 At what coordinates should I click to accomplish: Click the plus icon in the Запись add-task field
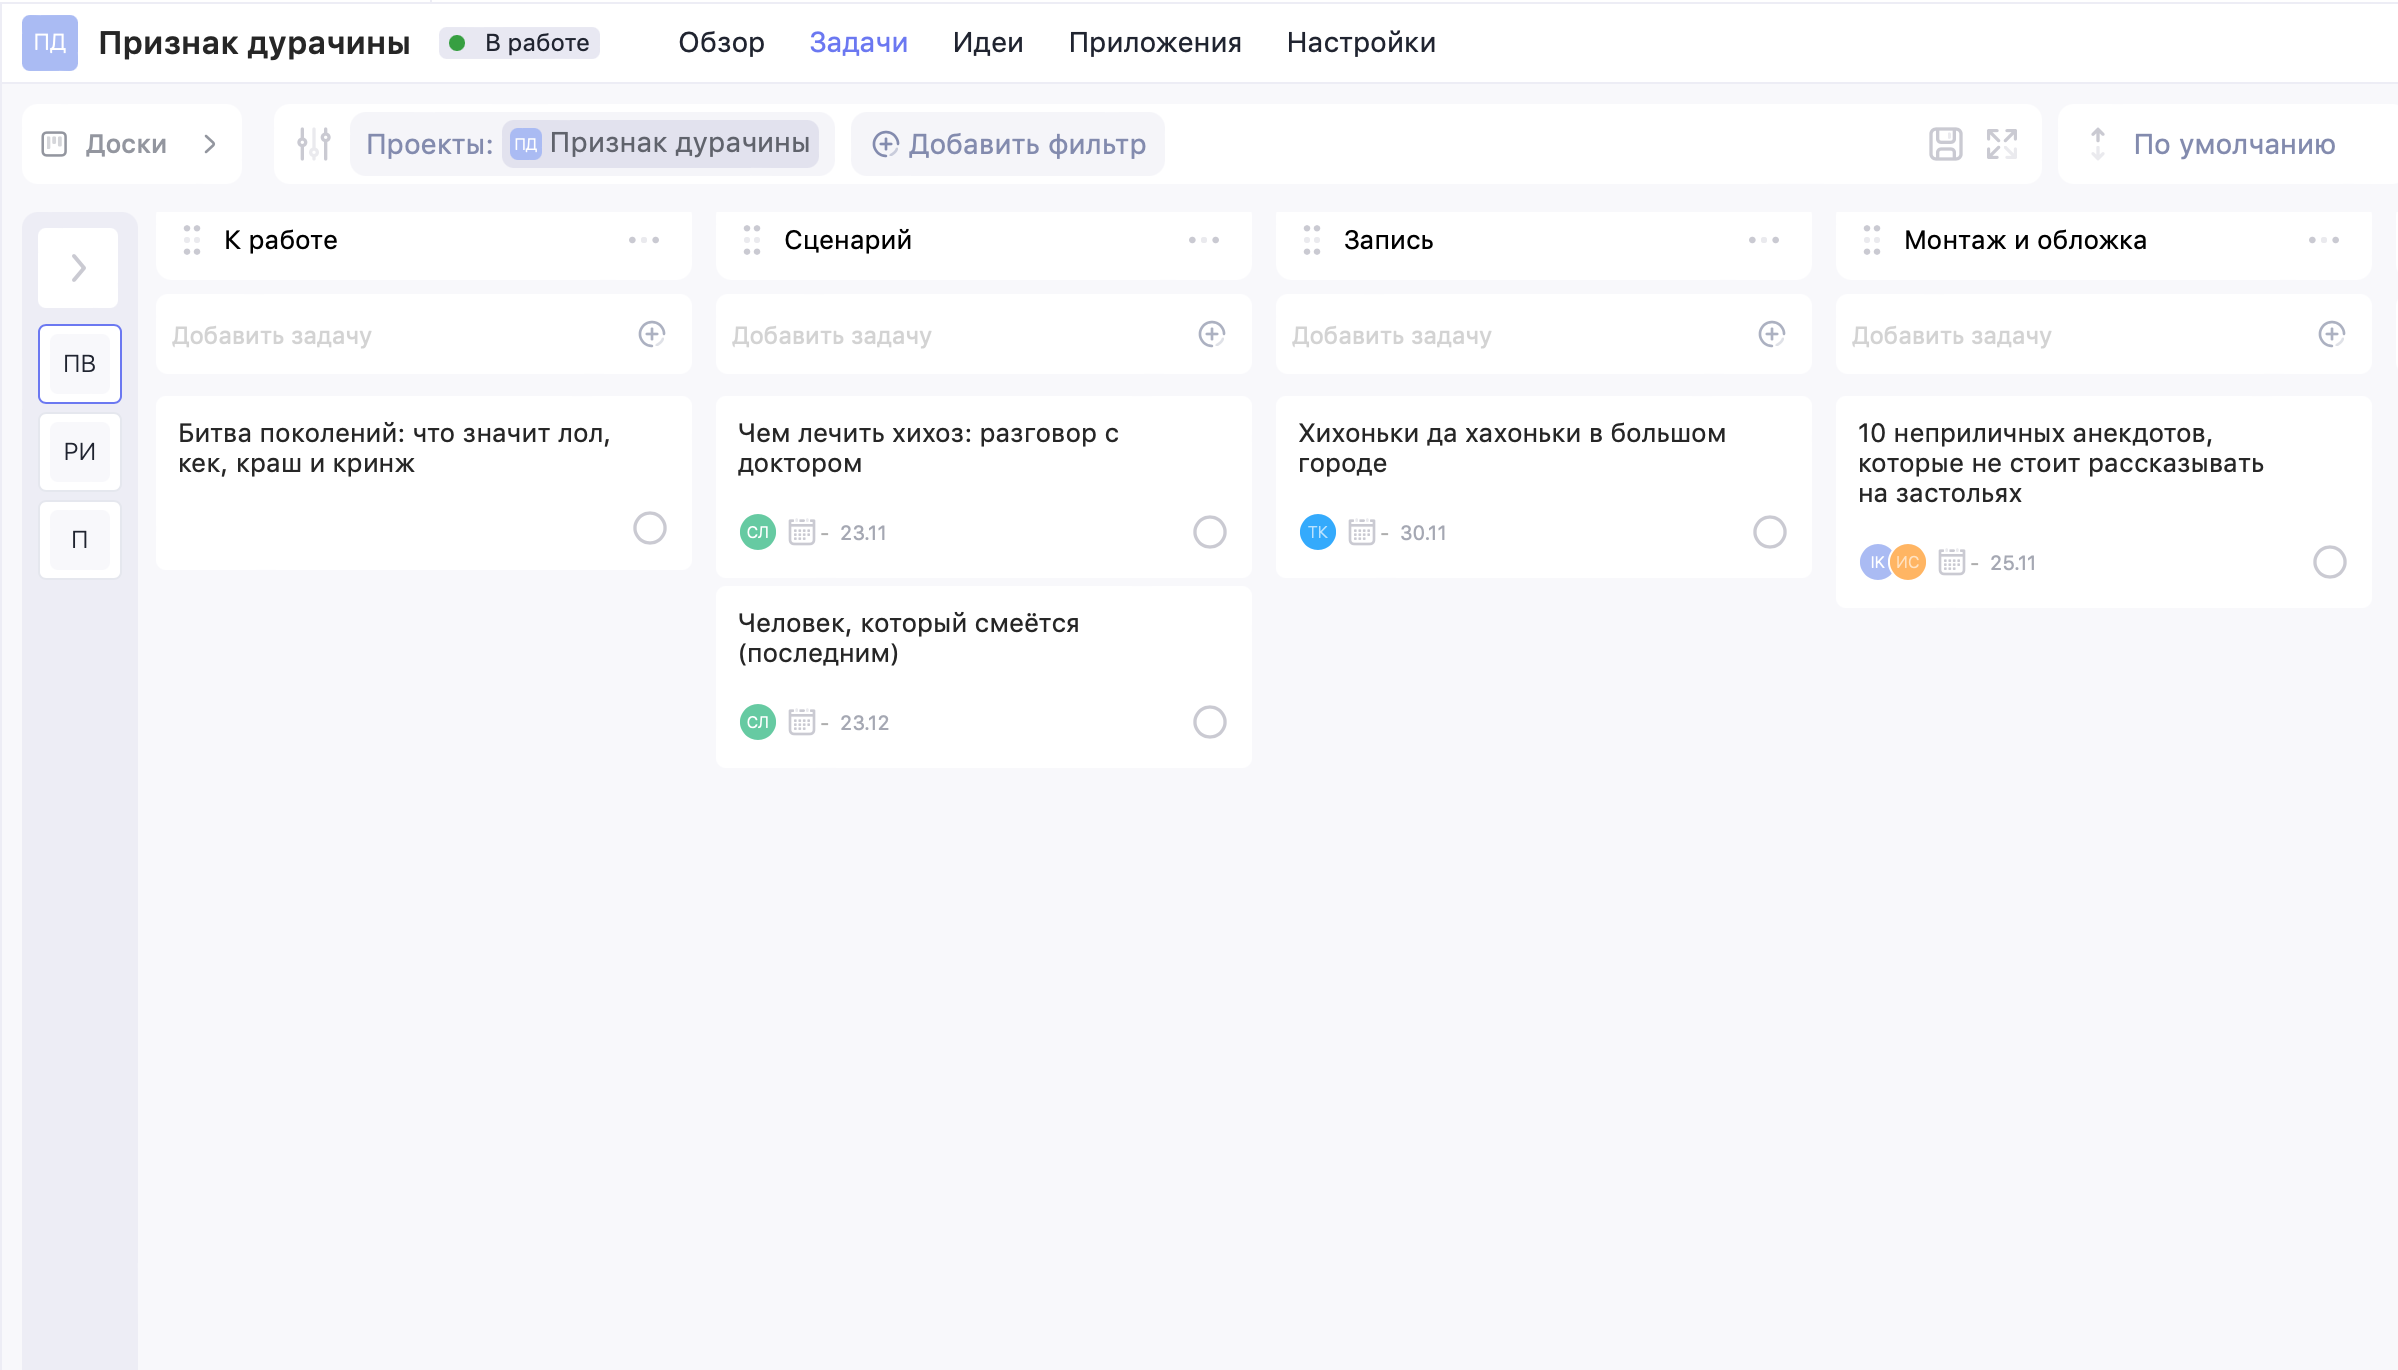1771,334
